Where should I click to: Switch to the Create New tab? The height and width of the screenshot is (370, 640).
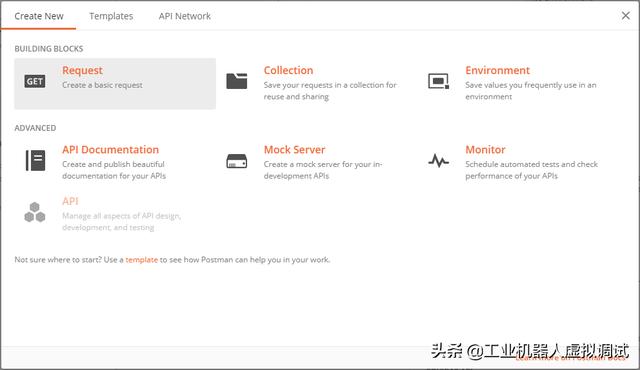(x=39, y=16)
